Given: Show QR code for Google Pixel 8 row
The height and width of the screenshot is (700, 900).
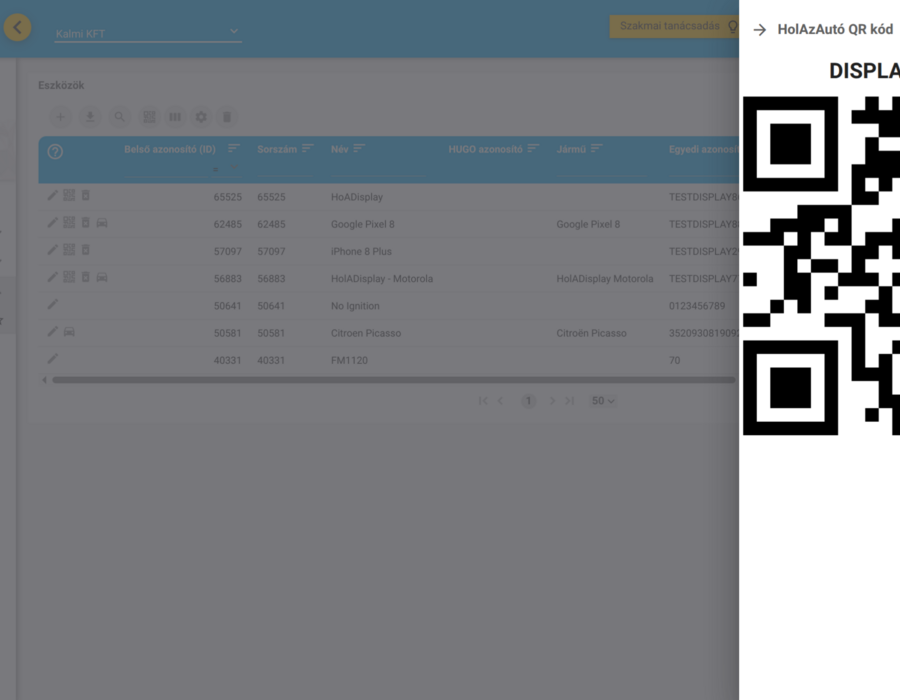Looking at the screenshot, I should [x=69, y=222].
